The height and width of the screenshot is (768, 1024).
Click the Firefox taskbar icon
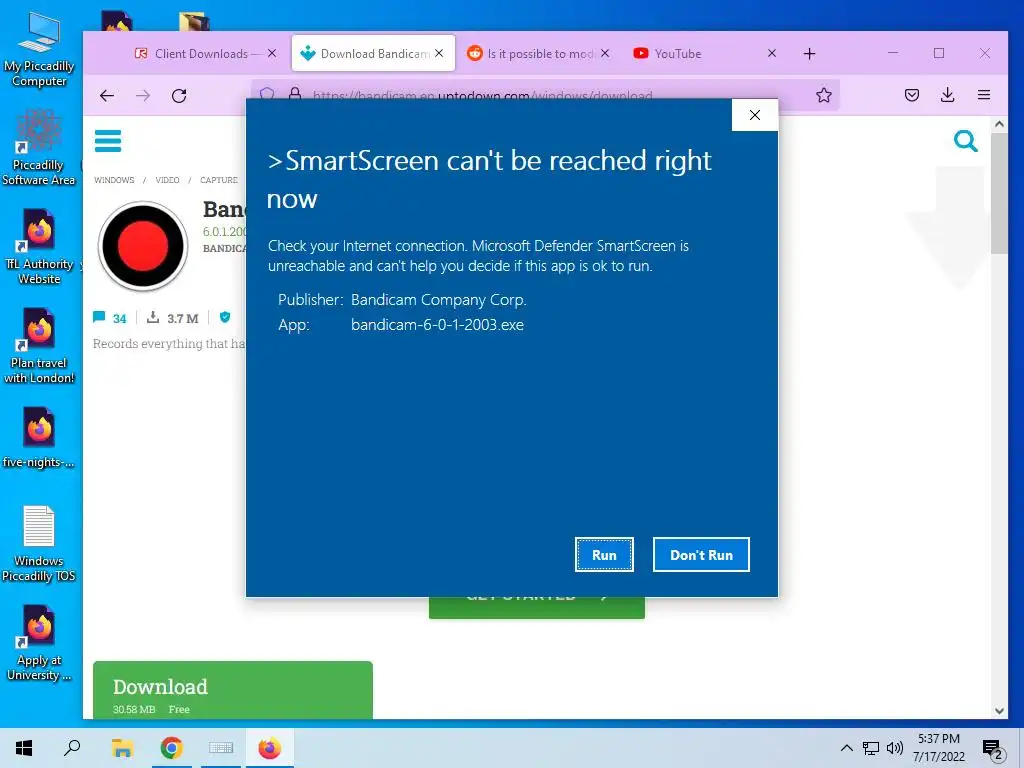click(x=270, y=748)
